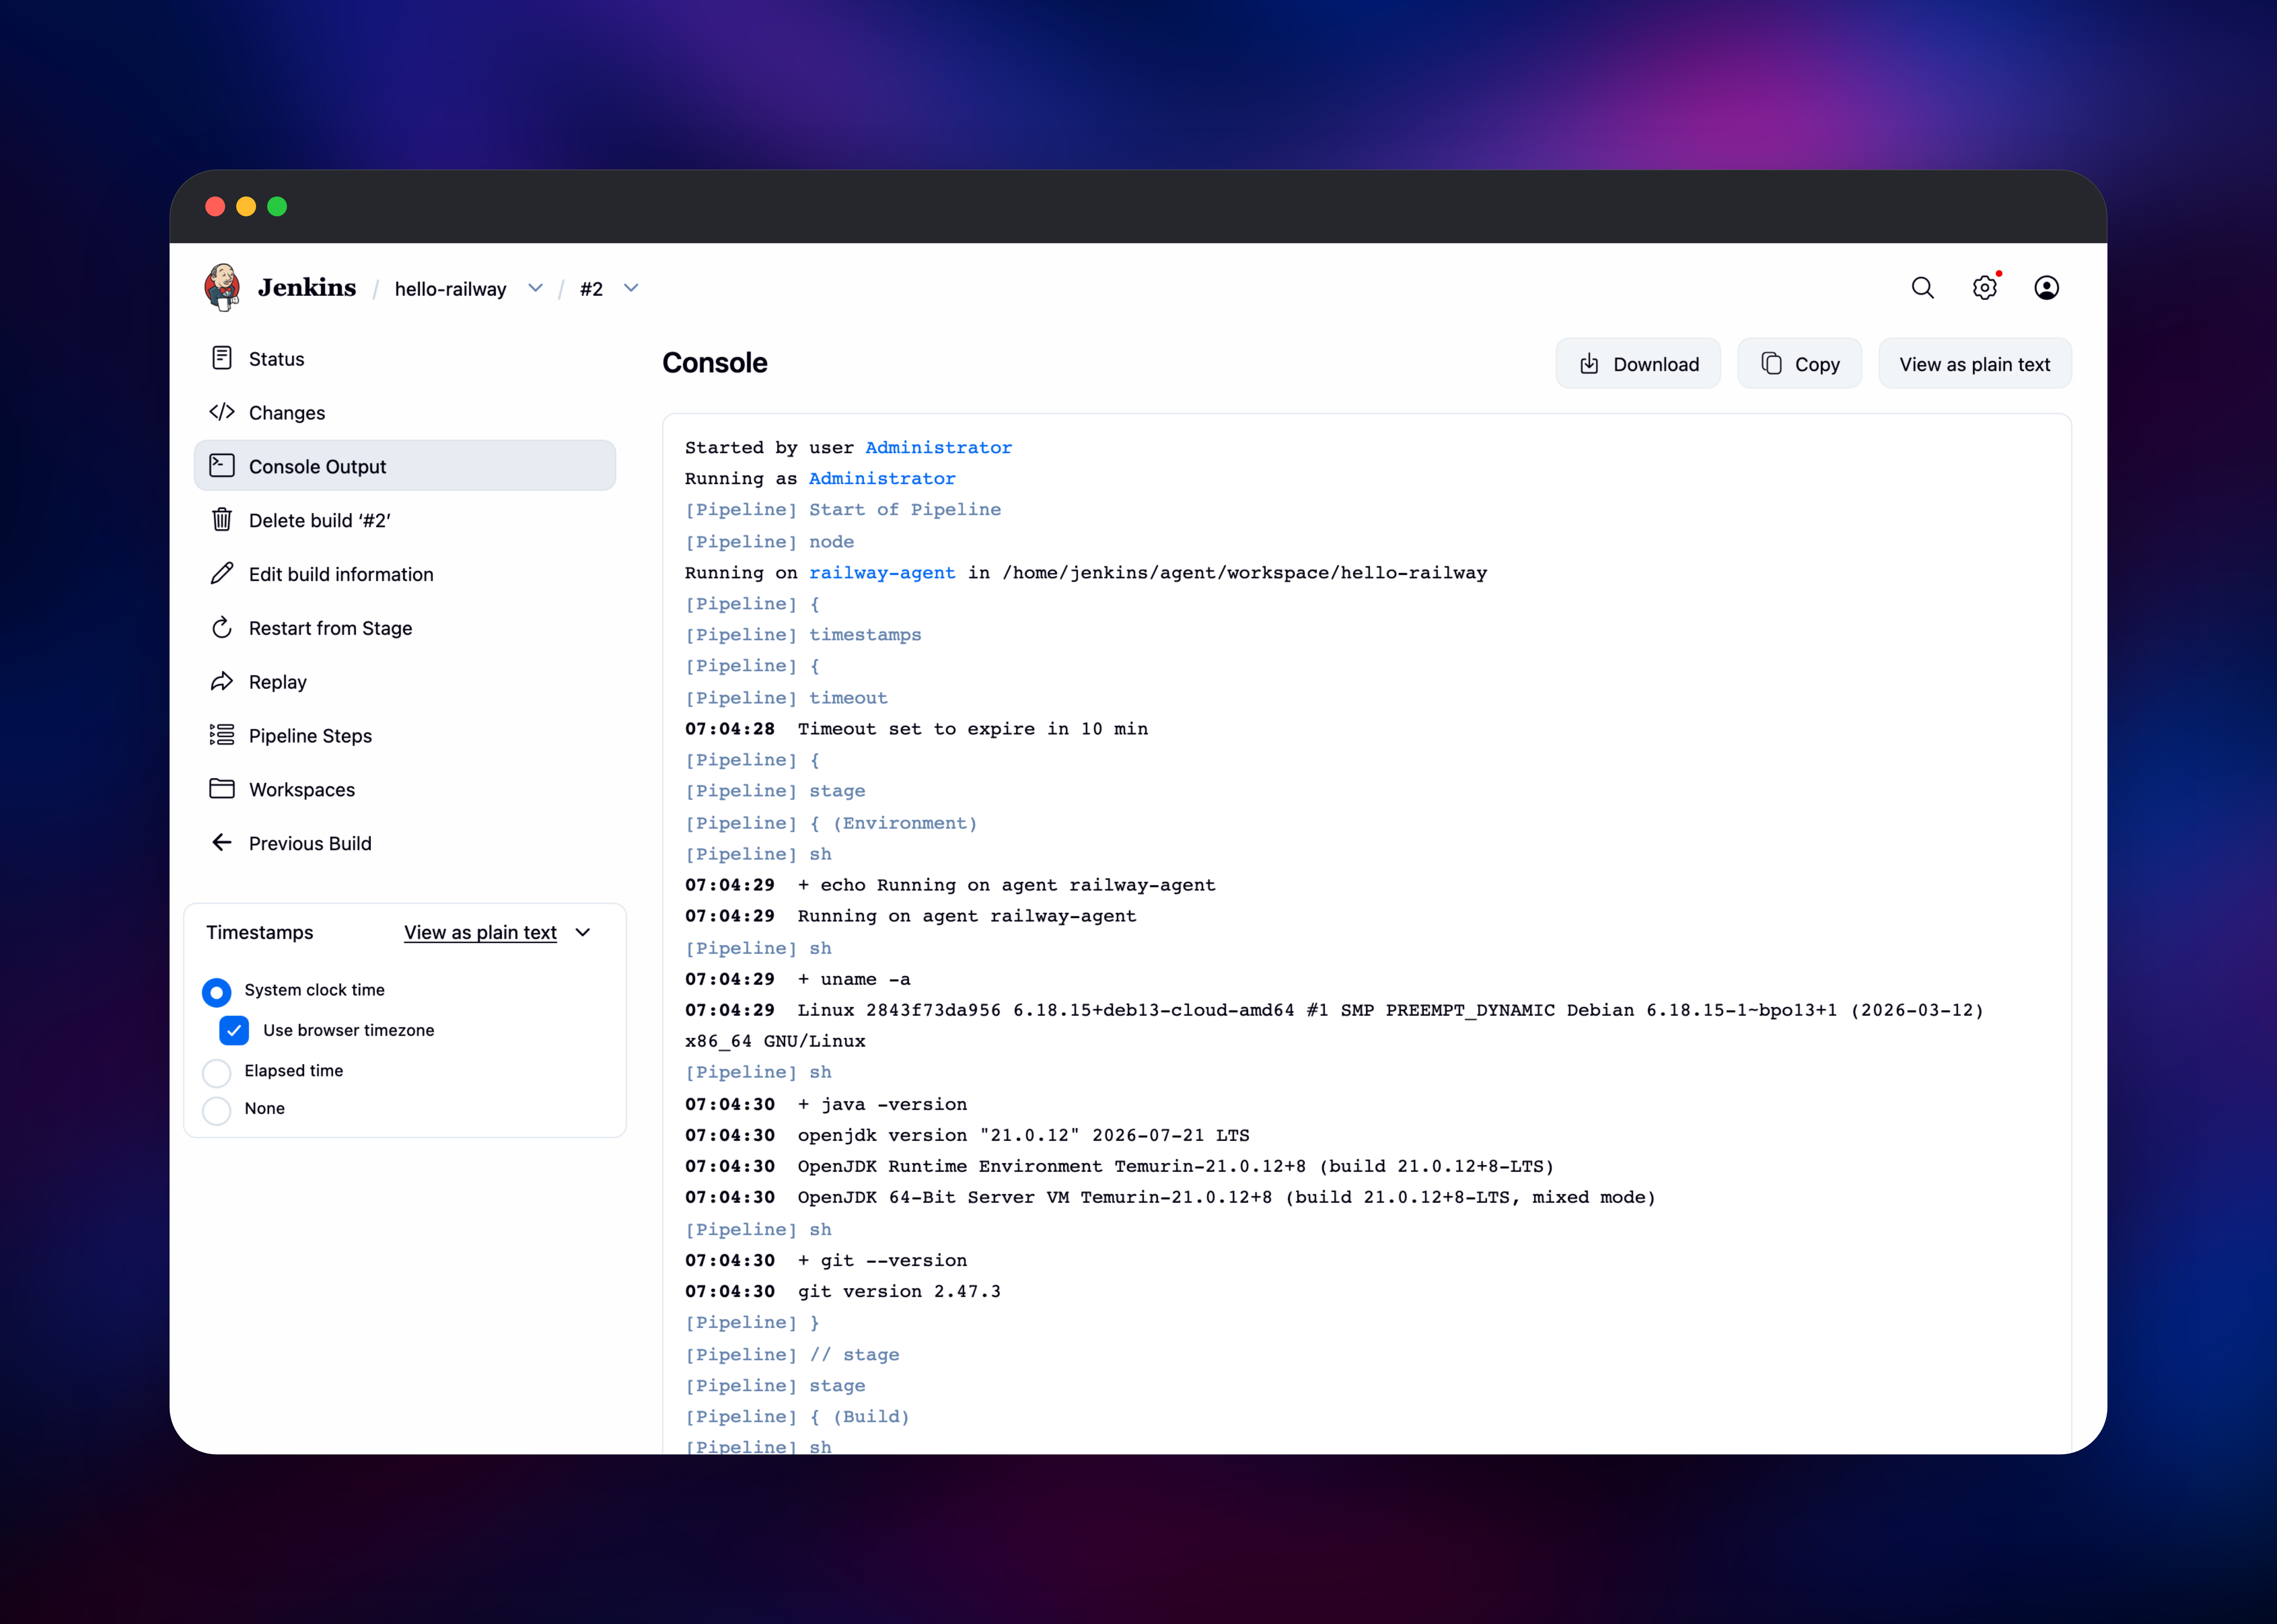The height and width of the screenshot is (1624, 2277).
Task: Click the green window maximize button
Action: (277, 206)
